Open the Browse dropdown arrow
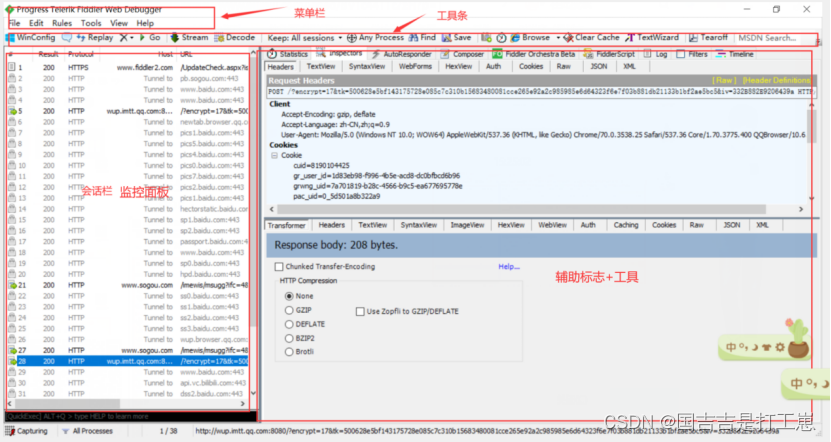Screen dimensions: 831x442 tap(558, 38)
